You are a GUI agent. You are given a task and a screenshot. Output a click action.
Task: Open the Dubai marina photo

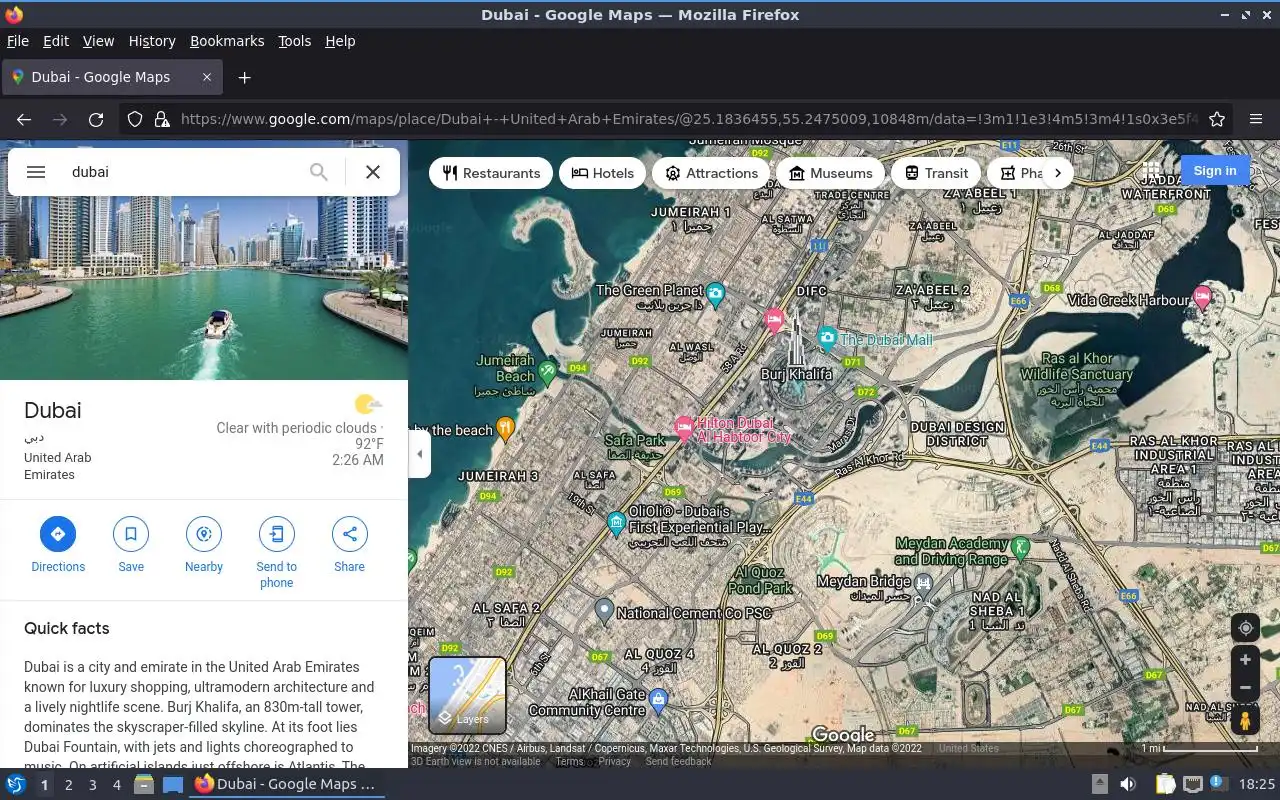(204, 290)
